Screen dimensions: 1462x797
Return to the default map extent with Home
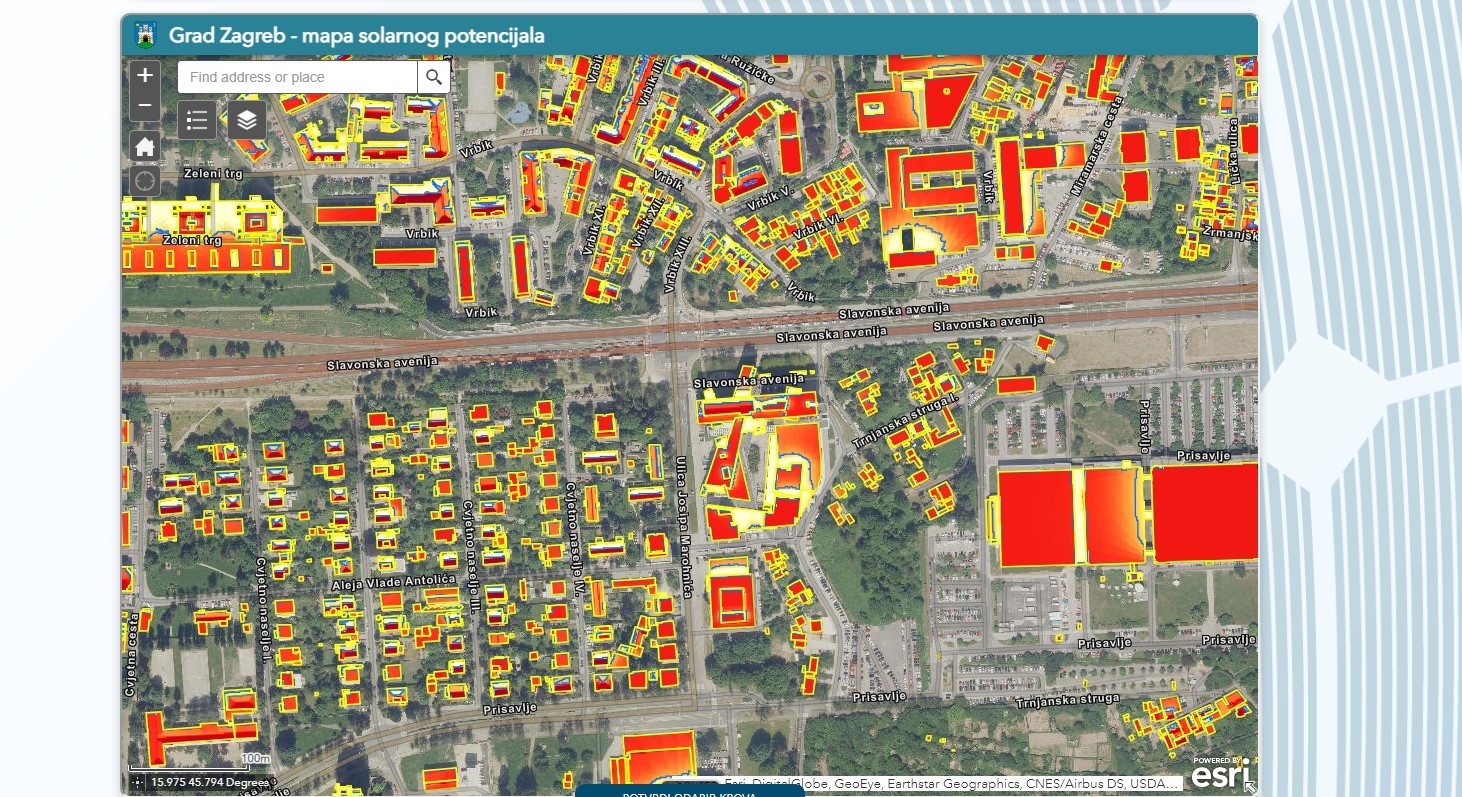(x=145, y=146)
